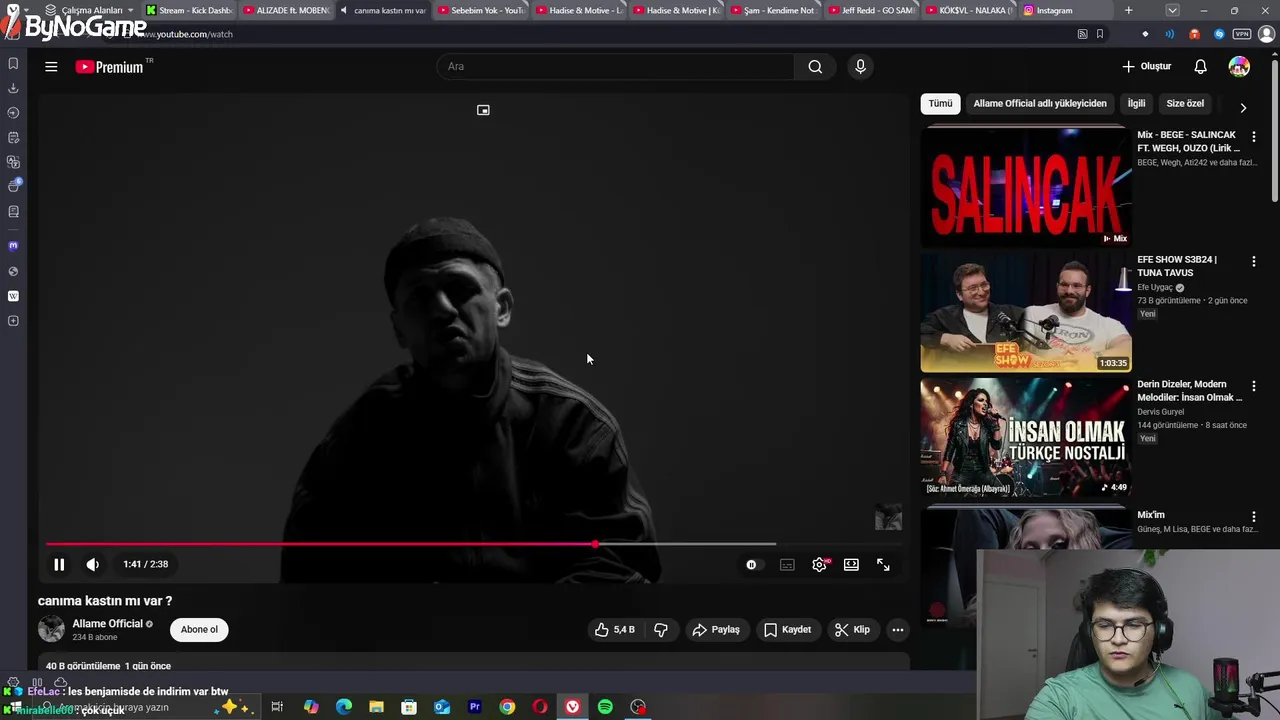Enter fullscreen mode in the player
This screenshot has width=1280, height=720.
click(x=883, y=565)
